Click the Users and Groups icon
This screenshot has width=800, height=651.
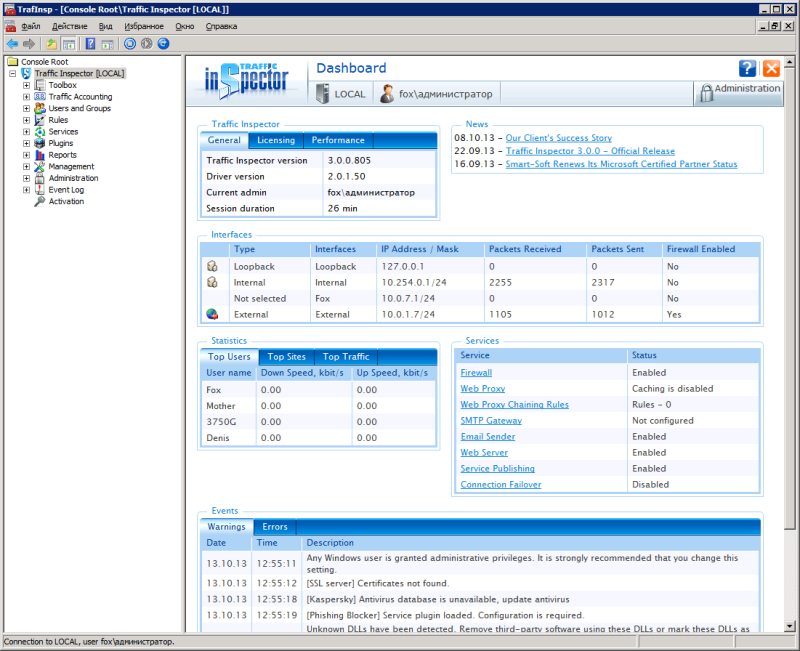click(x=40, y=108)
